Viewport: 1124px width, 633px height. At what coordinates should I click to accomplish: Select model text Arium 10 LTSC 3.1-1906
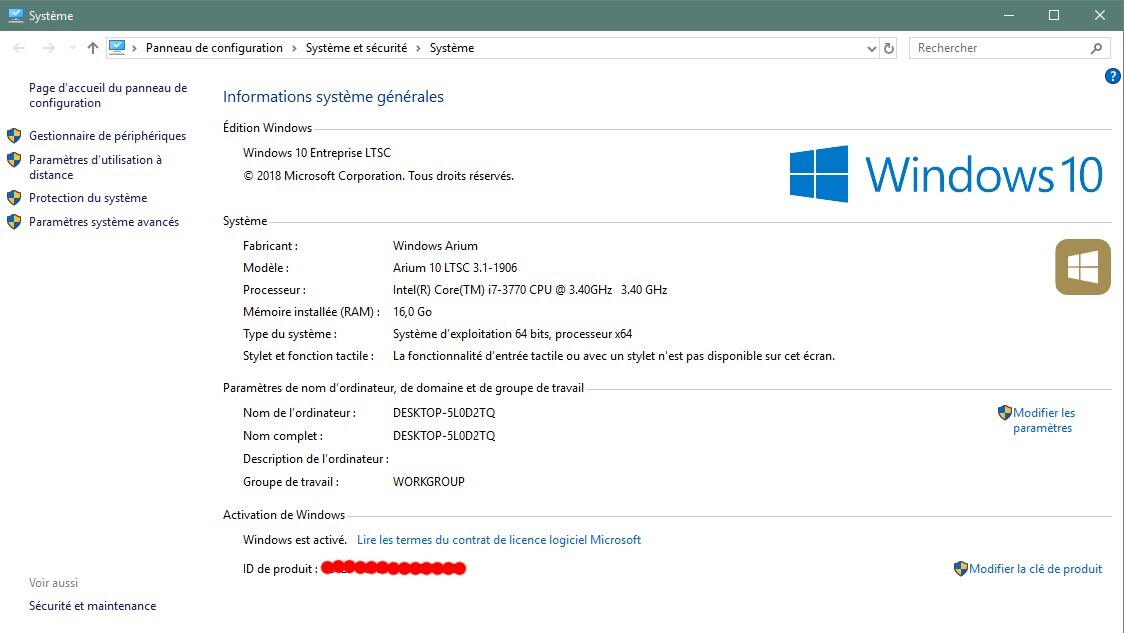click(455, 268)
